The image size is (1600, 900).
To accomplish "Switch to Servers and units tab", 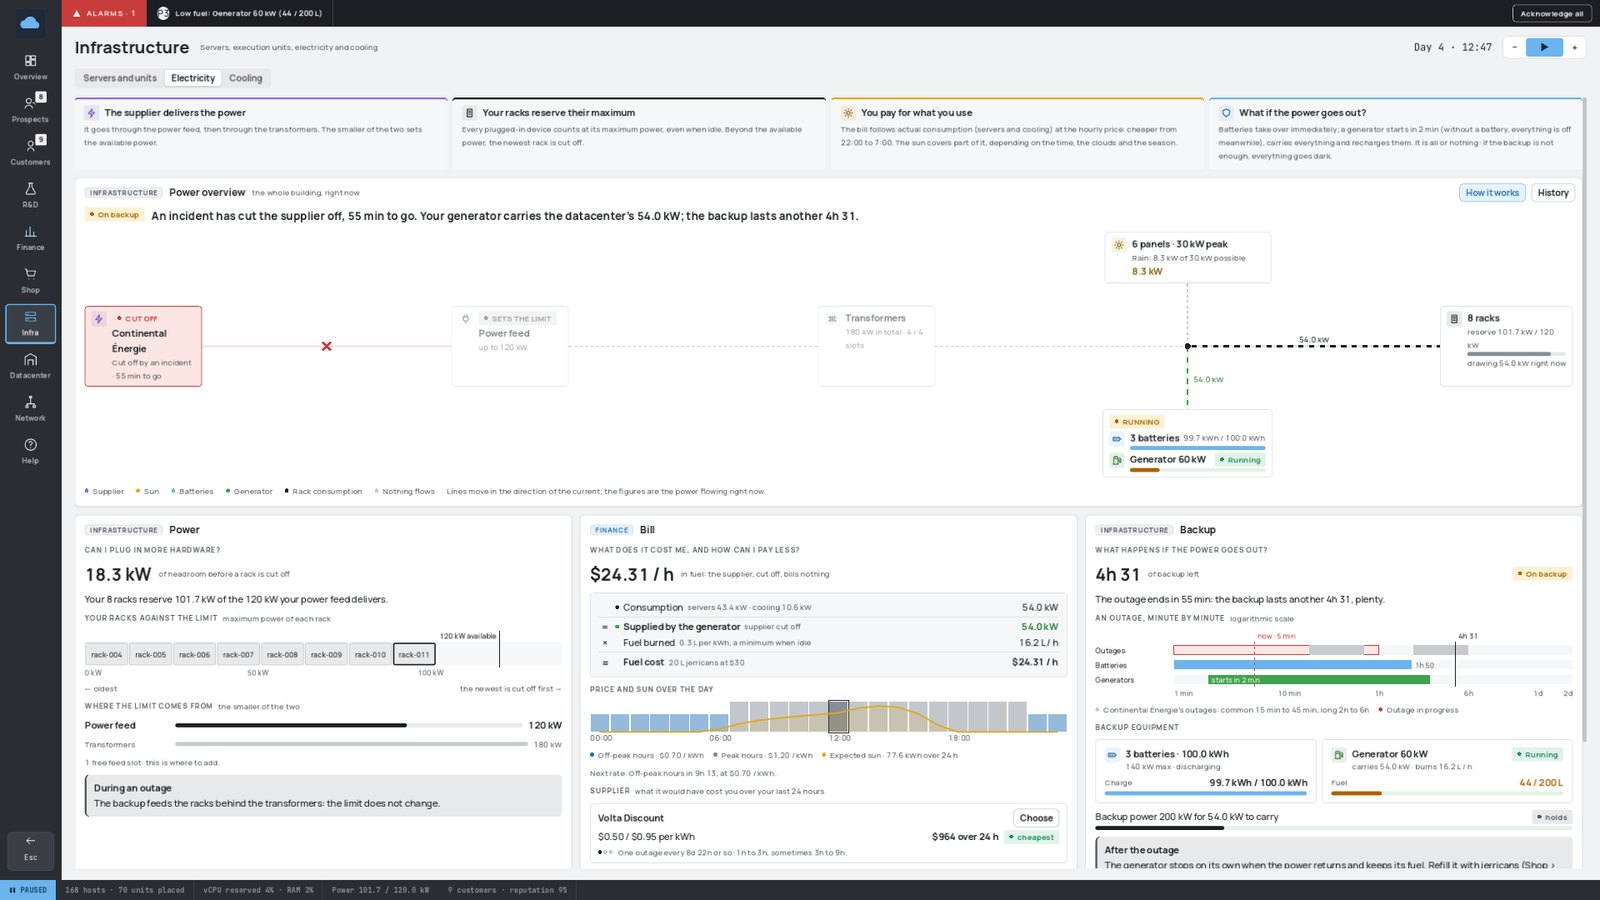I will coord(120,78).
